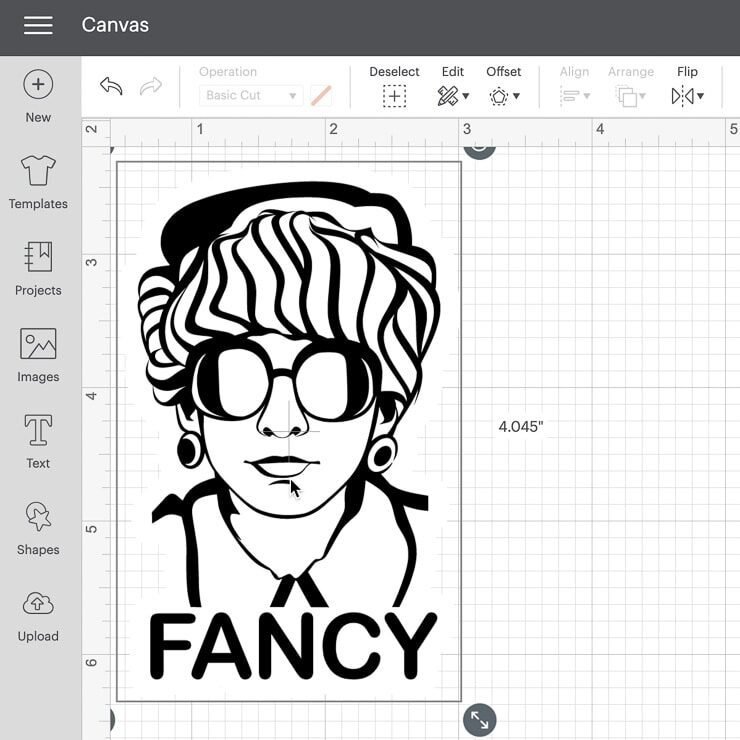Click the New project plus icon
This screenshot has width=740, height=740.
[x=38, y=85]
